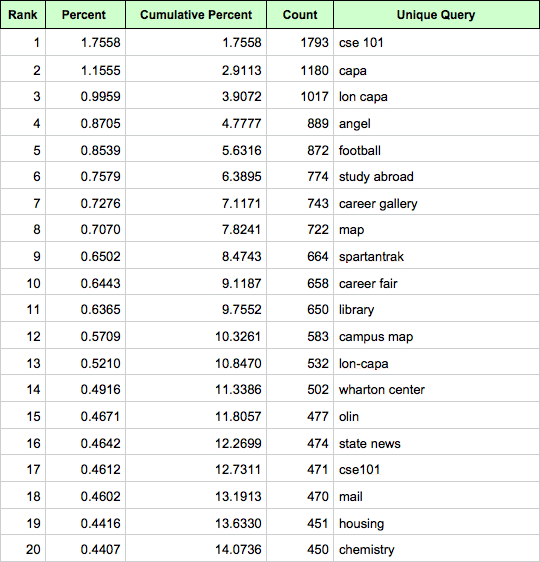Click the Cumulative Percent header
Screen dimensions: 540x562
point(196,15)
